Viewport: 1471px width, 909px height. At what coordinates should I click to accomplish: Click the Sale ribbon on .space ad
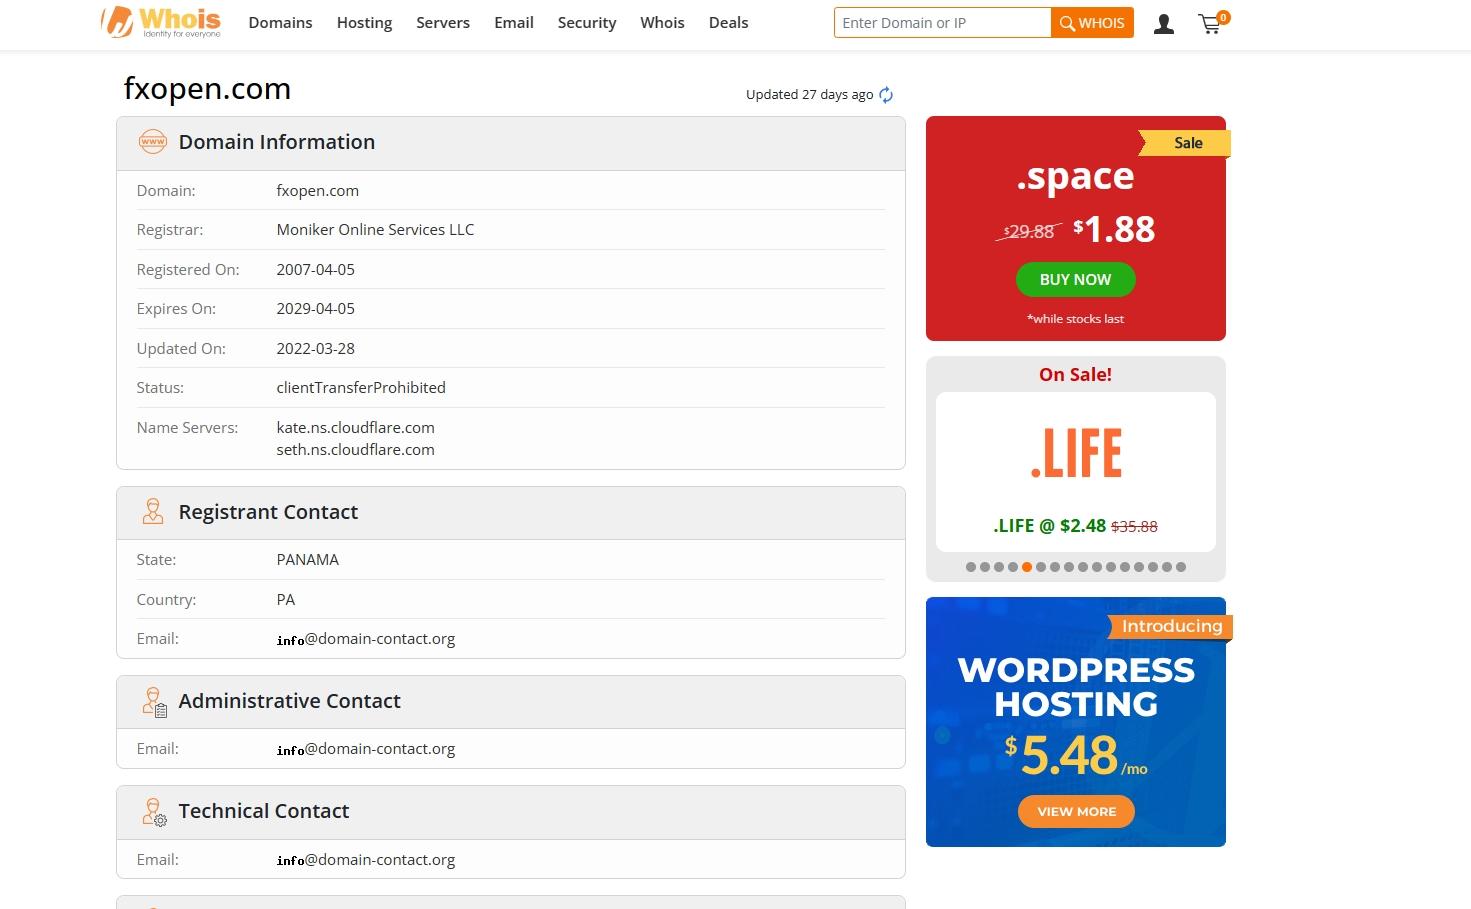(x=1186, y=143)
